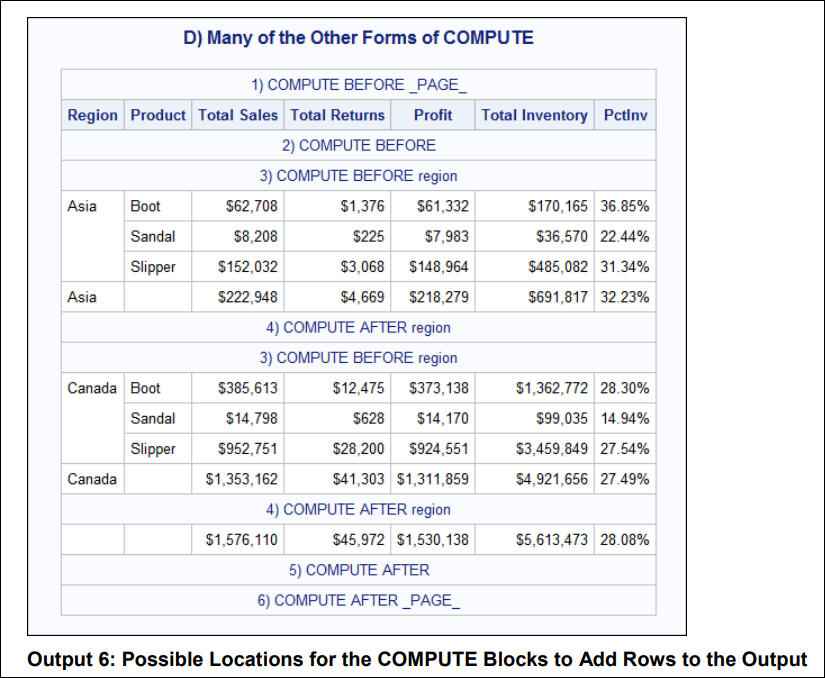Click the $218,279 Asia total profit cell
Screen dimensions: 825x678
439,297
